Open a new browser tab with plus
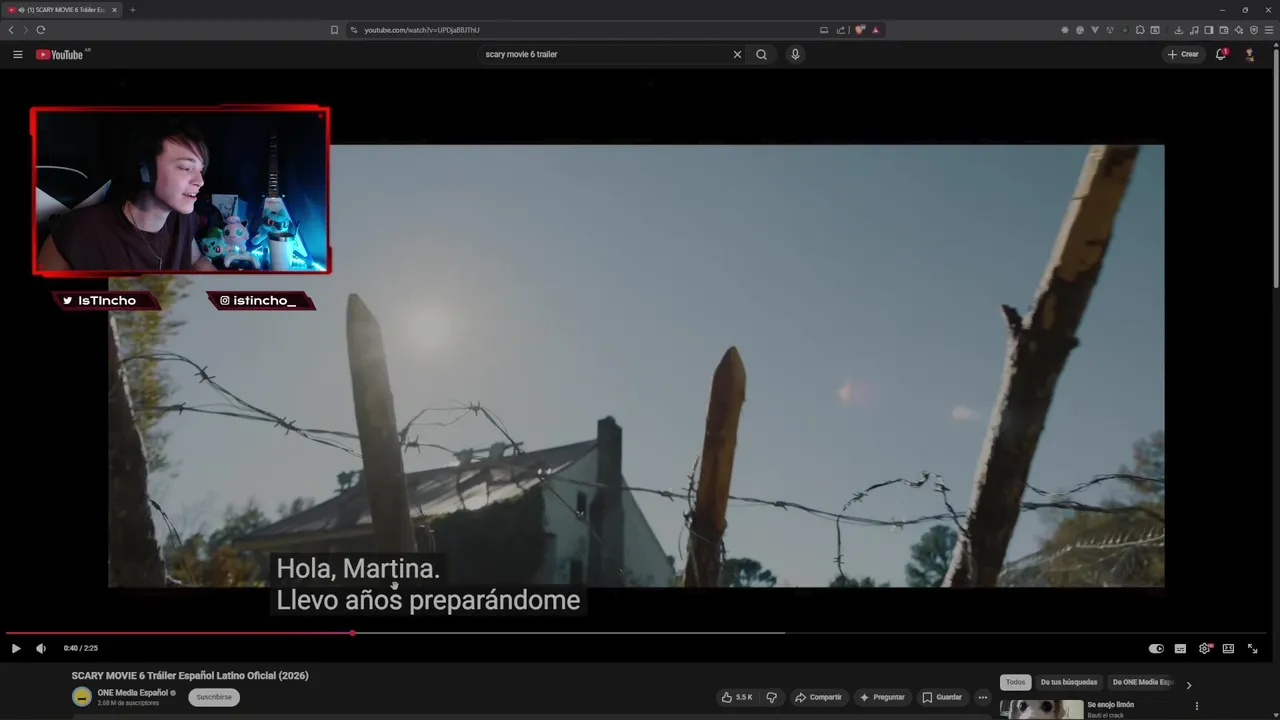 132,10
